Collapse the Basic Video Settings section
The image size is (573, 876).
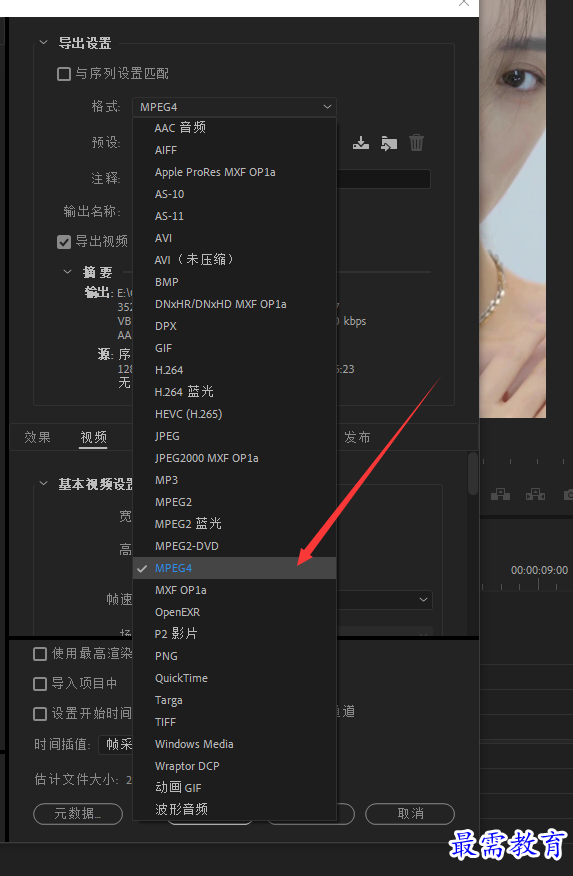[x=44, y=483]
